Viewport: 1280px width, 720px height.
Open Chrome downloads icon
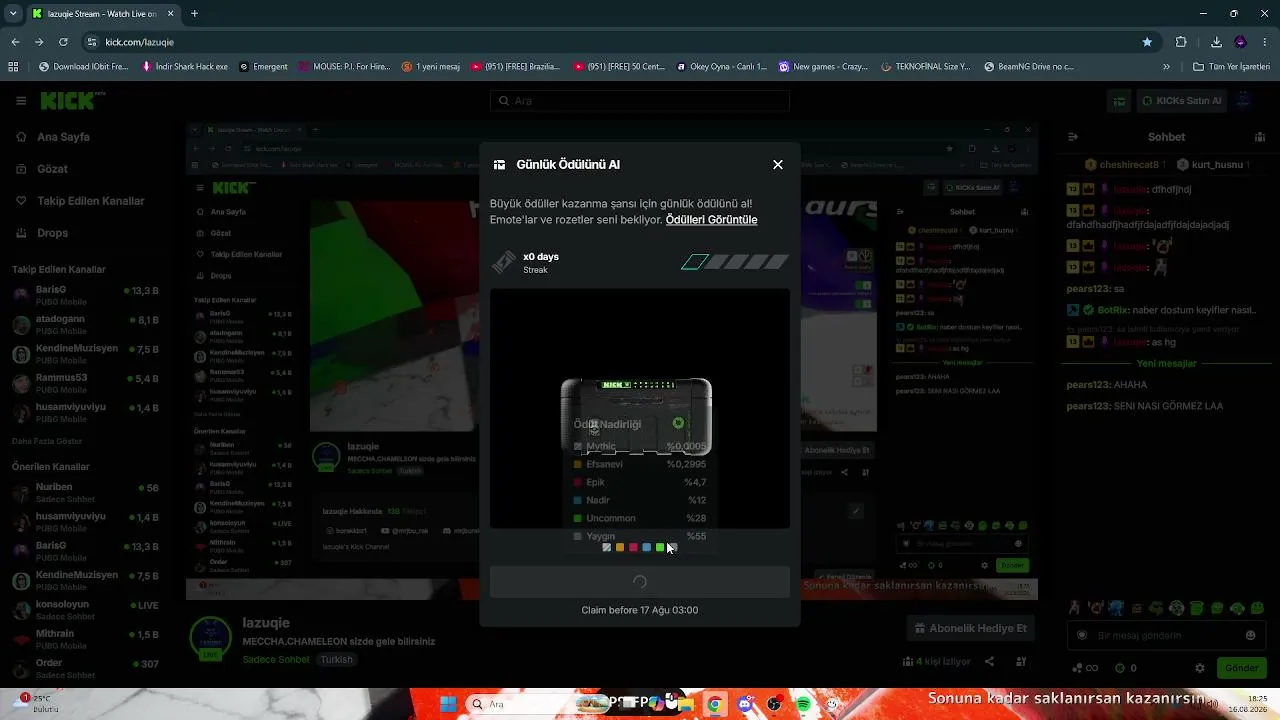pyautogui.click(x=1216, y=42)
